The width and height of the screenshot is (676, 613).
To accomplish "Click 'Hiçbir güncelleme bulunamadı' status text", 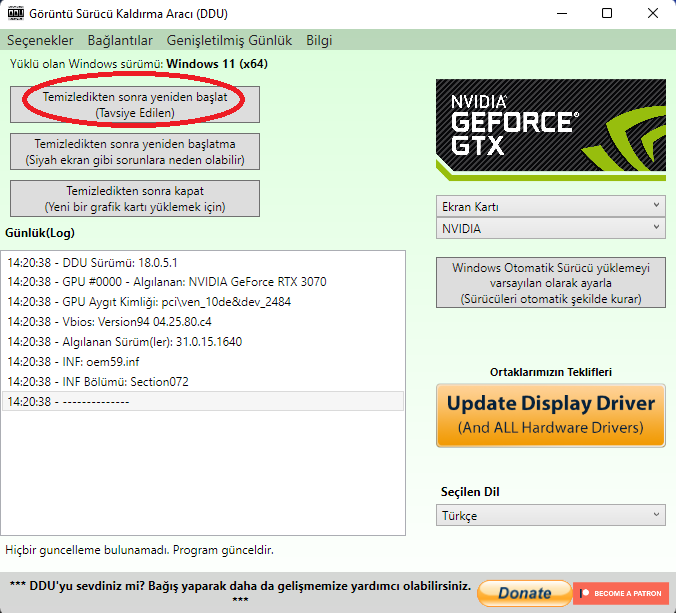I will tap(139, 550).
